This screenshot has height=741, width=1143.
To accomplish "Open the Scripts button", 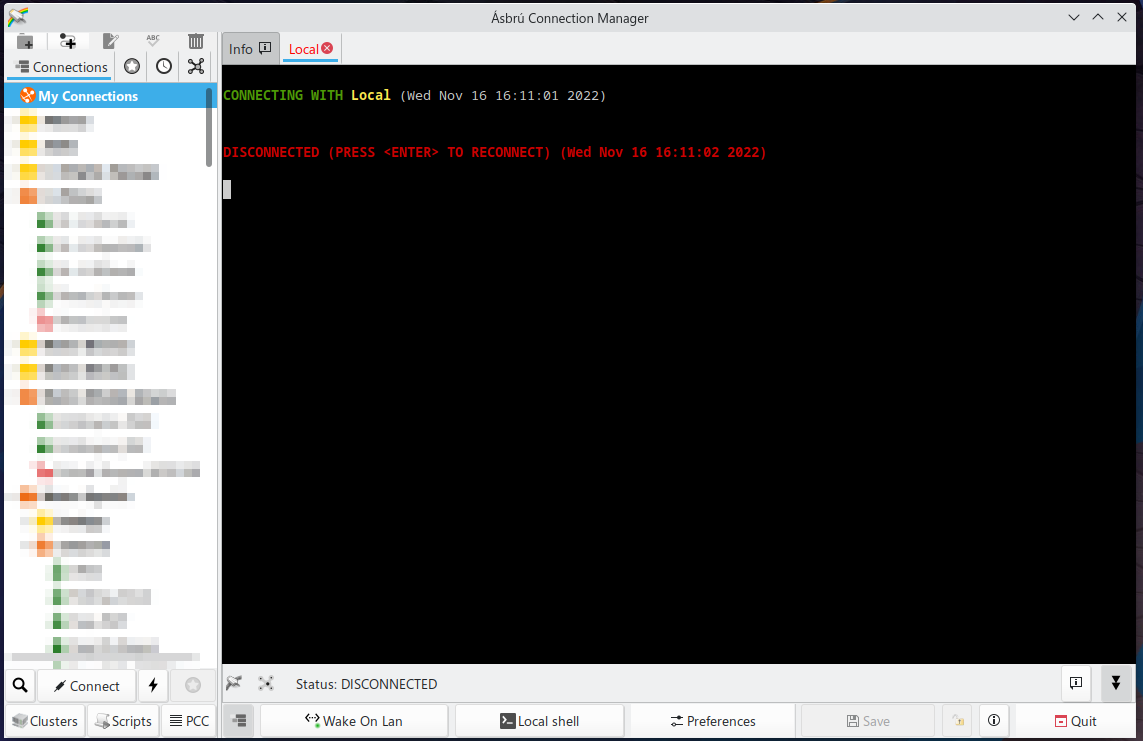I will pos(123,721).
